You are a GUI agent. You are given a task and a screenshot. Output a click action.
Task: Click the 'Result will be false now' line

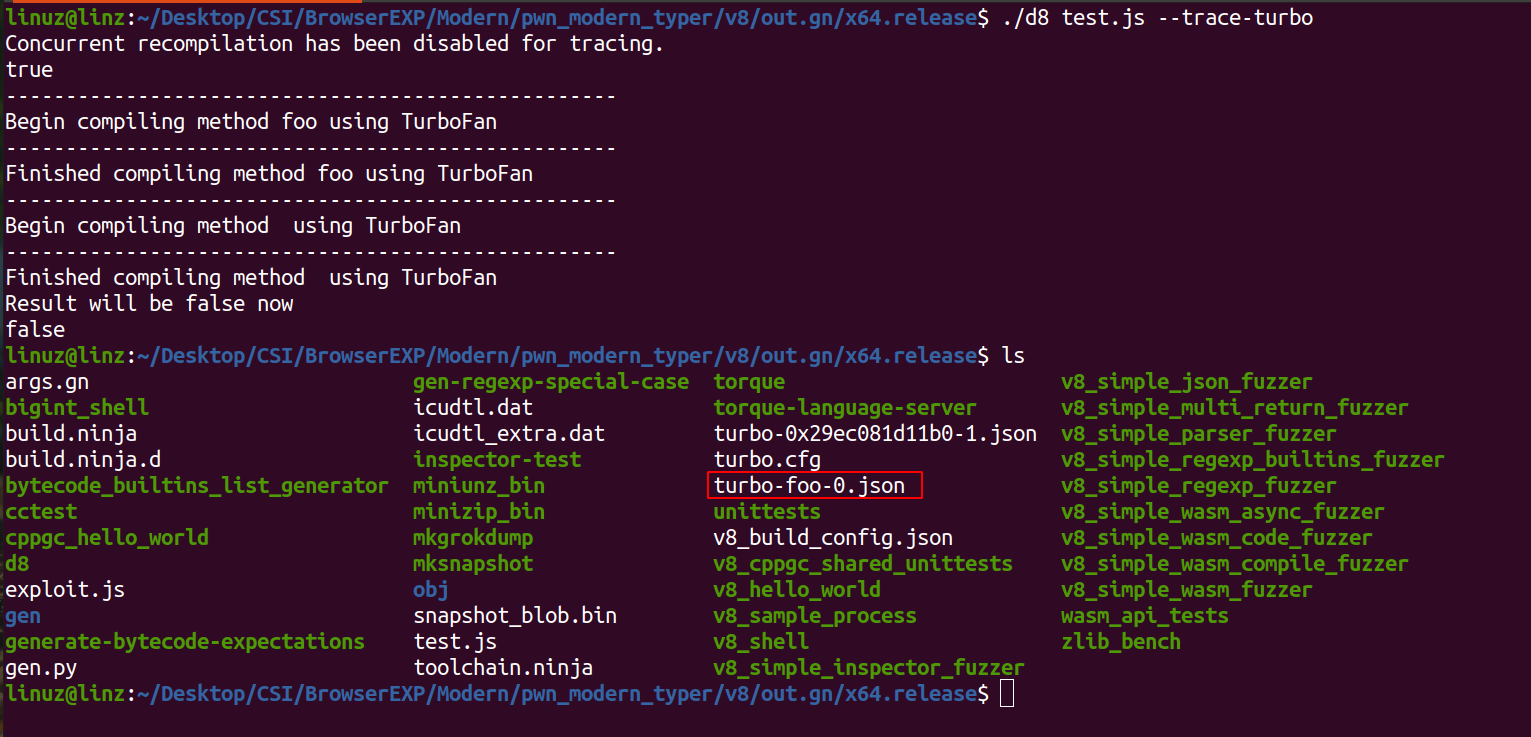point(149,304)
